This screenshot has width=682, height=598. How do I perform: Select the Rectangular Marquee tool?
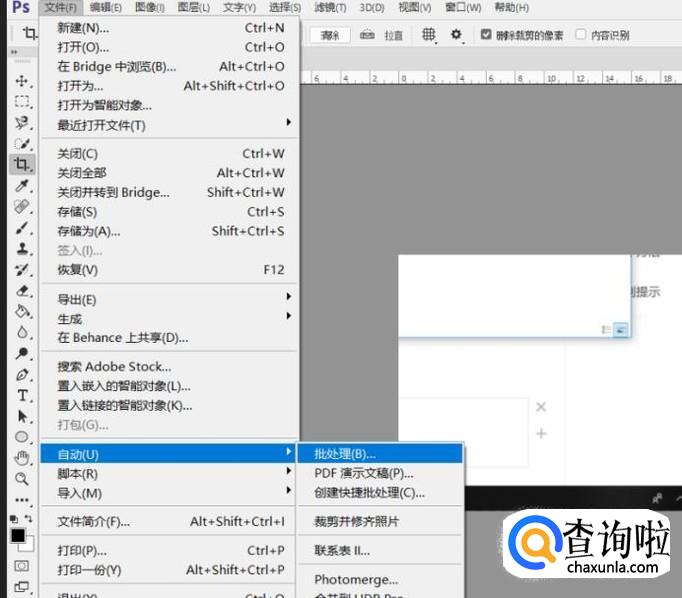tap(22, 102)
